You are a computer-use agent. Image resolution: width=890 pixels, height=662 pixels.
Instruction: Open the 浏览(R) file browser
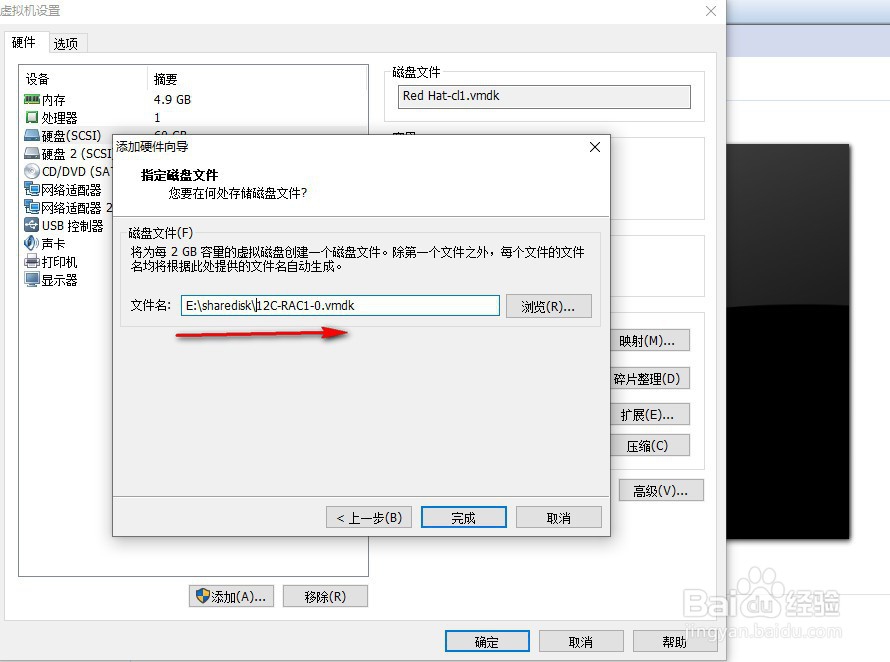point(548,304)
